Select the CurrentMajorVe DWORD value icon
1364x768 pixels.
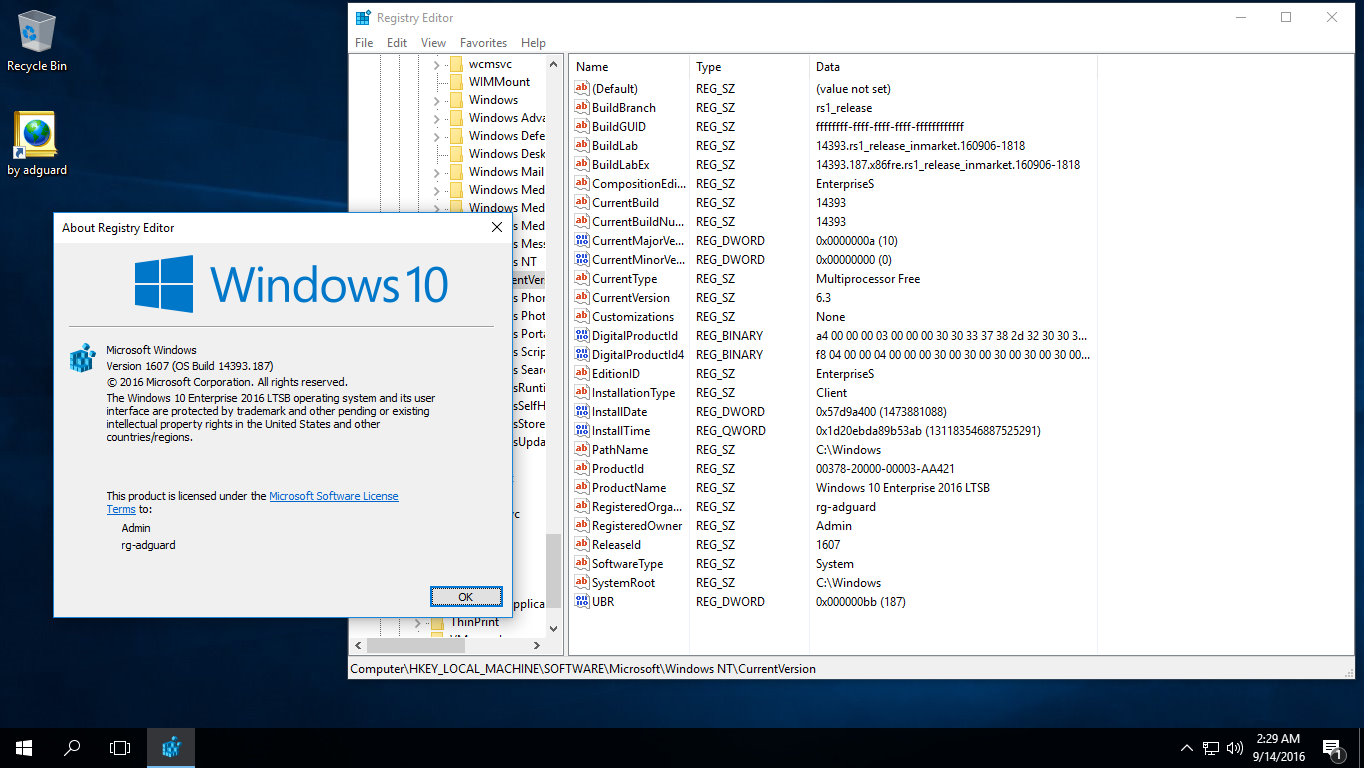[x=582, y=241]
